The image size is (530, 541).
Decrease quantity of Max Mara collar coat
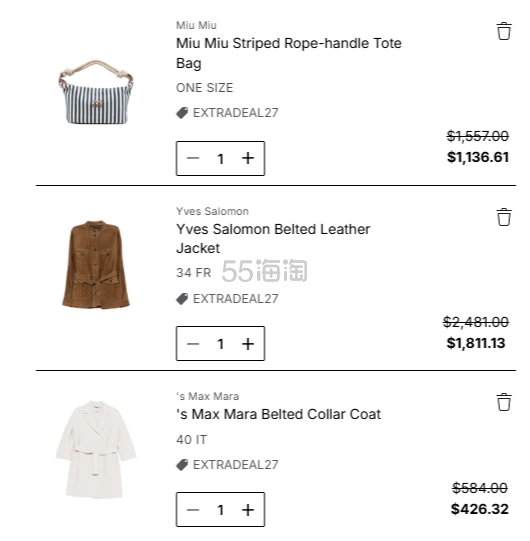pyautogui.click(x=193, y=510)
